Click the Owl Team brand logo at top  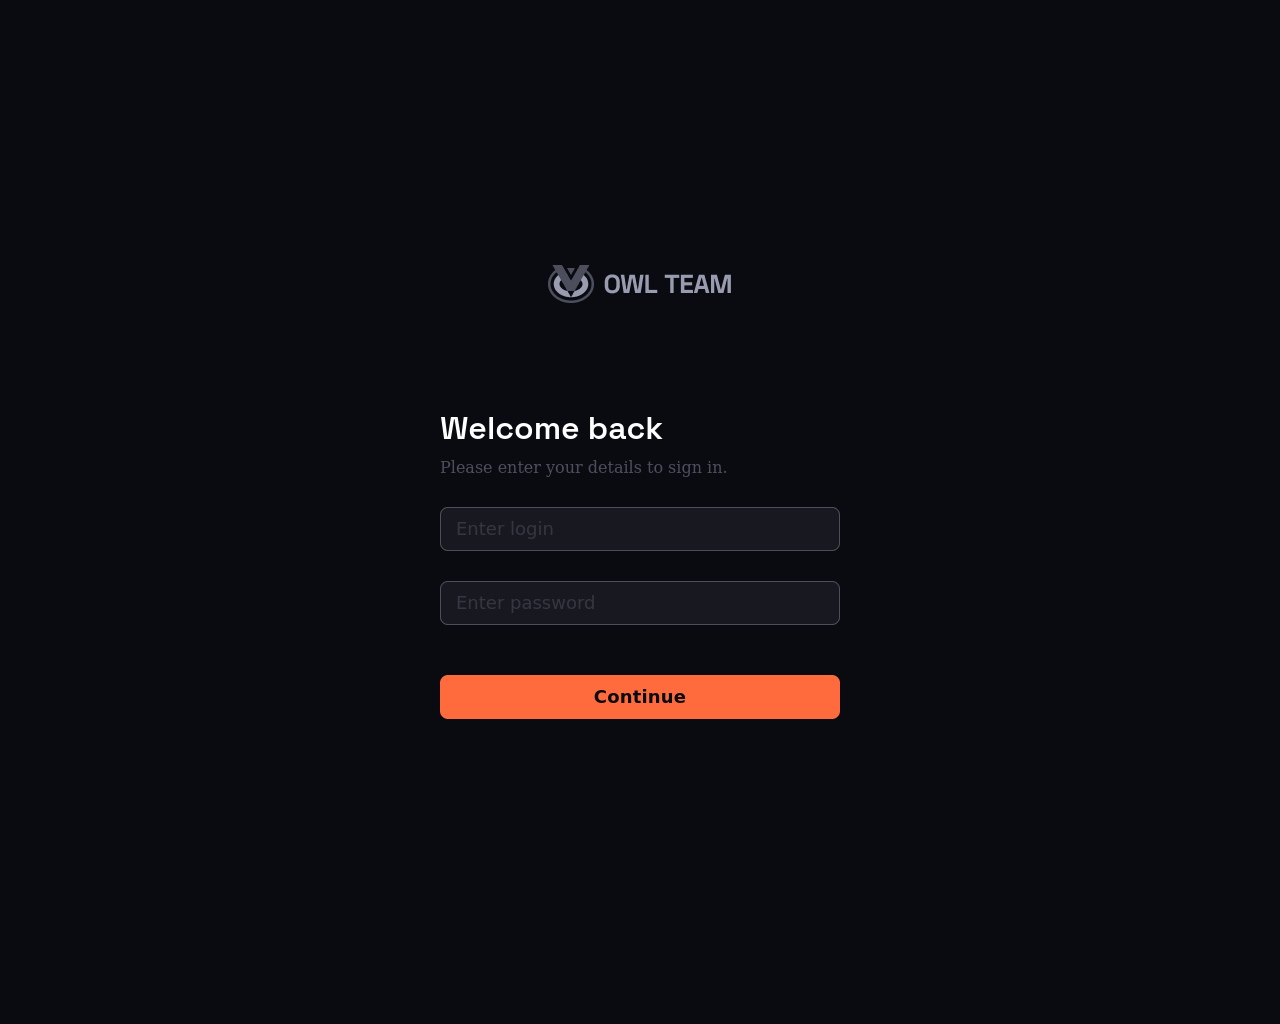[x=640, y=284]
